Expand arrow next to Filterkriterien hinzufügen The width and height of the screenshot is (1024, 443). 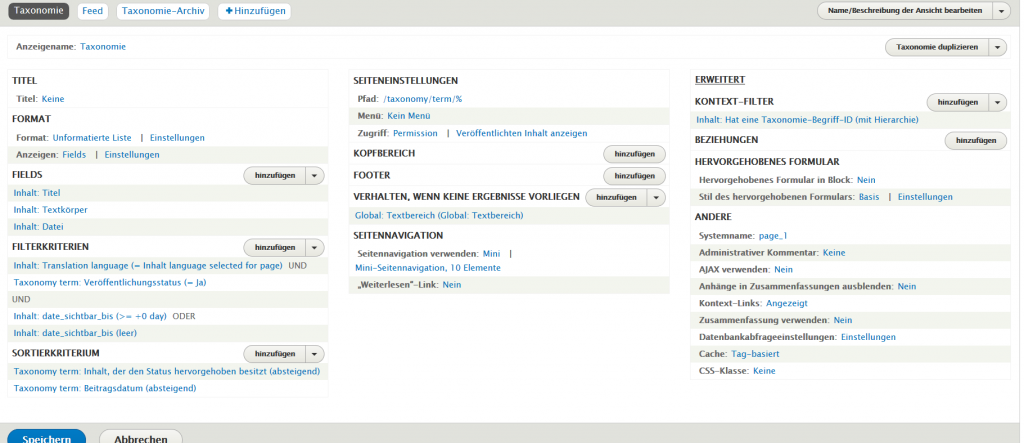click(x=316, y=247)
